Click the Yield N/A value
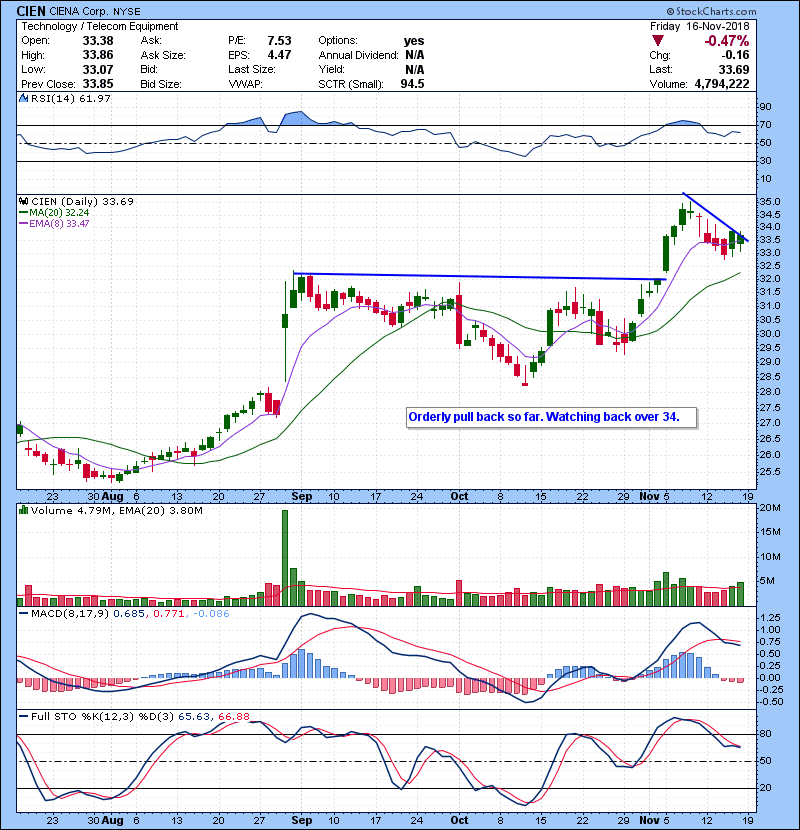 click(415, 69)
